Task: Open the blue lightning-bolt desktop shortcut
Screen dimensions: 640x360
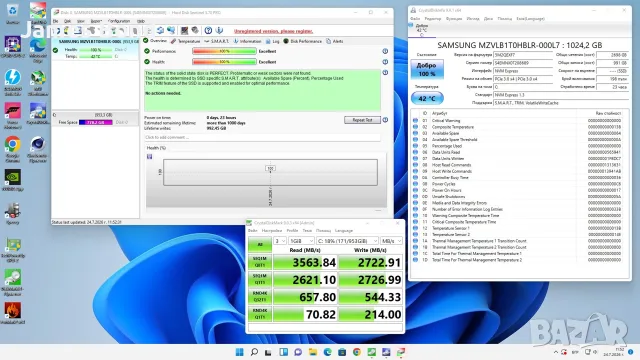Action: [13, 82]
